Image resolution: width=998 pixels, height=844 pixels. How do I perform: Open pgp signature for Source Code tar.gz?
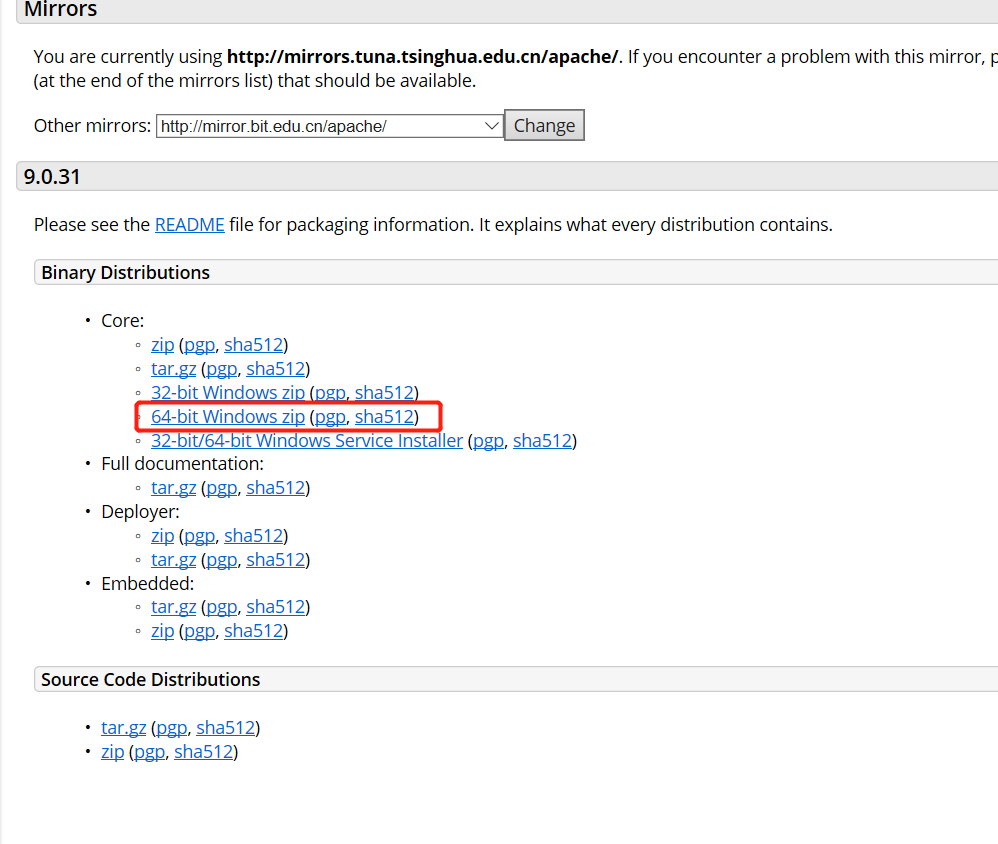(x=172, y=728)
